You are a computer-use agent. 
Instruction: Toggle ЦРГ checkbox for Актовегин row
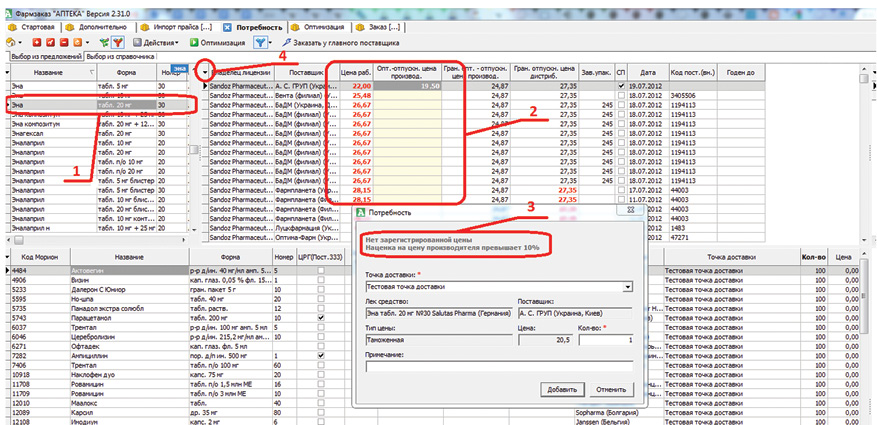coord(320,270)
